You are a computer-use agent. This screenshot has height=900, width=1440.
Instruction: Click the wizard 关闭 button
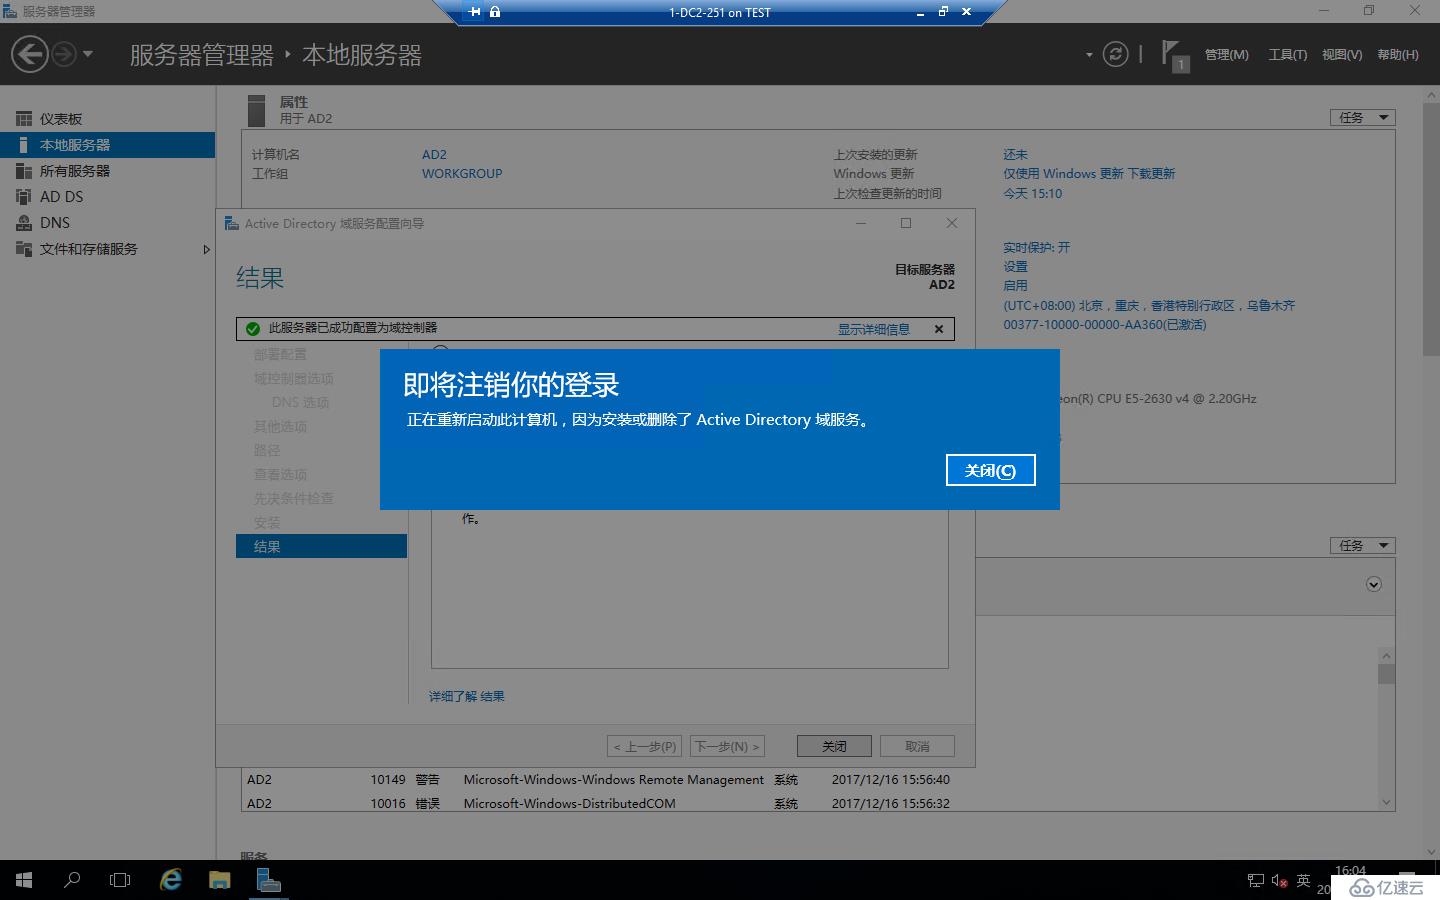[834, 746]
